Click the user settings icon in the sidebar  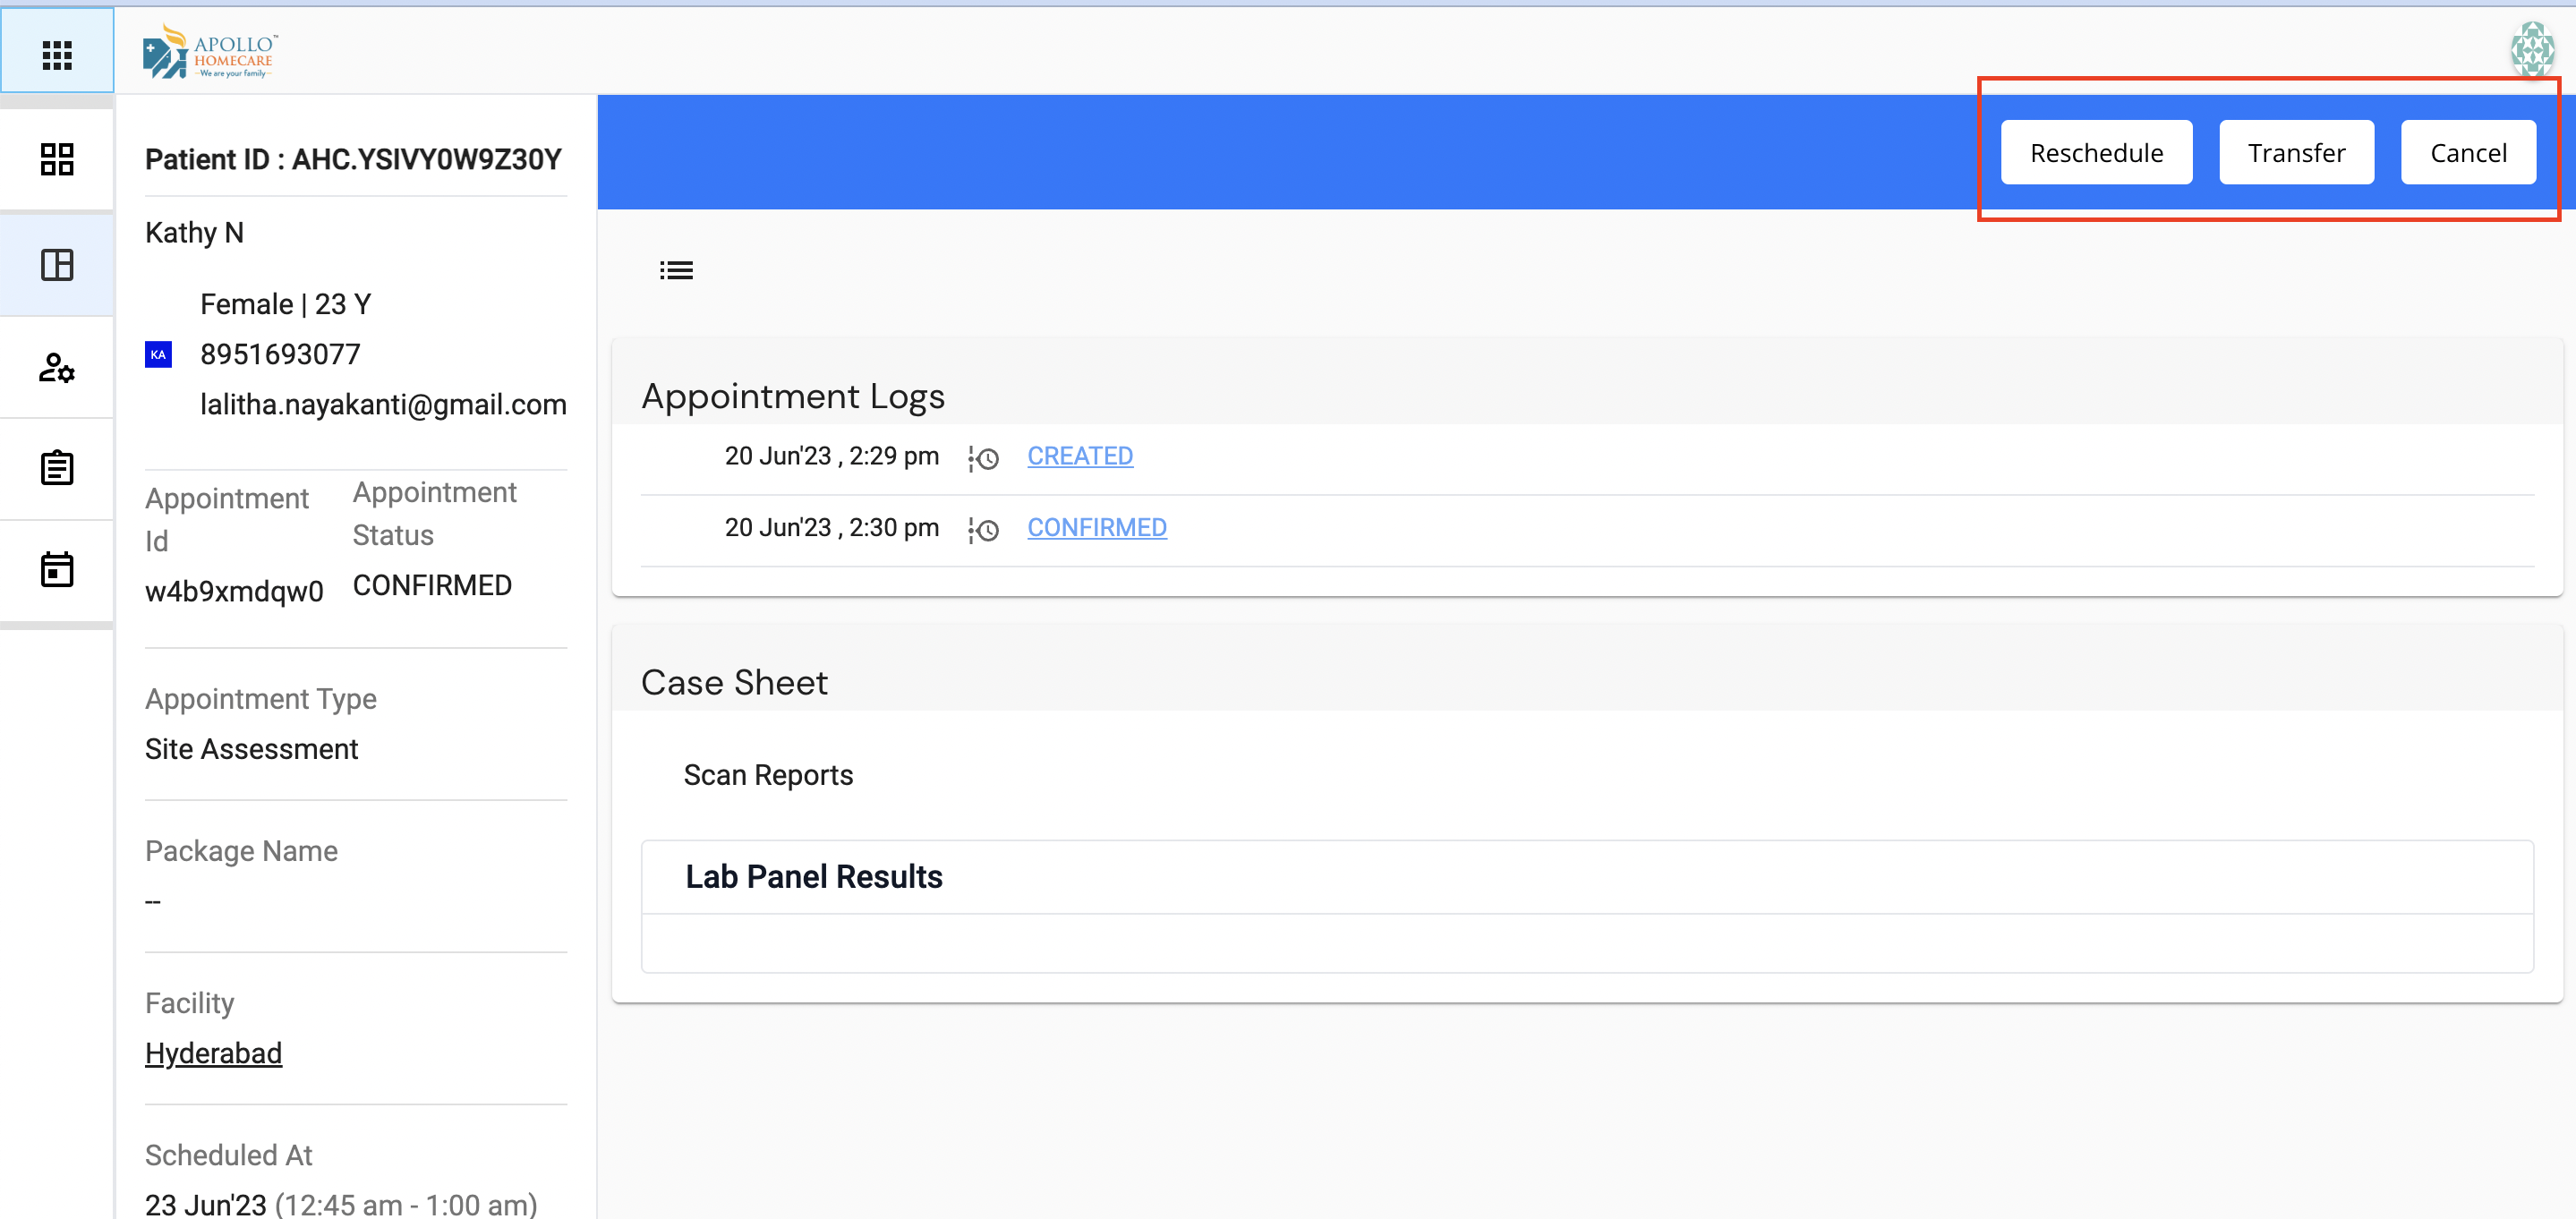(x=57, y=368)
